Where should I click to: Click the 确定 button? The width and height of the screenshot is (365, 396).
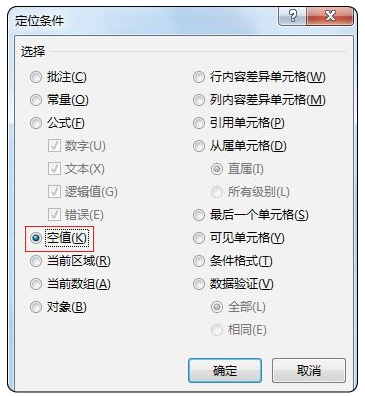click(225, 370)
